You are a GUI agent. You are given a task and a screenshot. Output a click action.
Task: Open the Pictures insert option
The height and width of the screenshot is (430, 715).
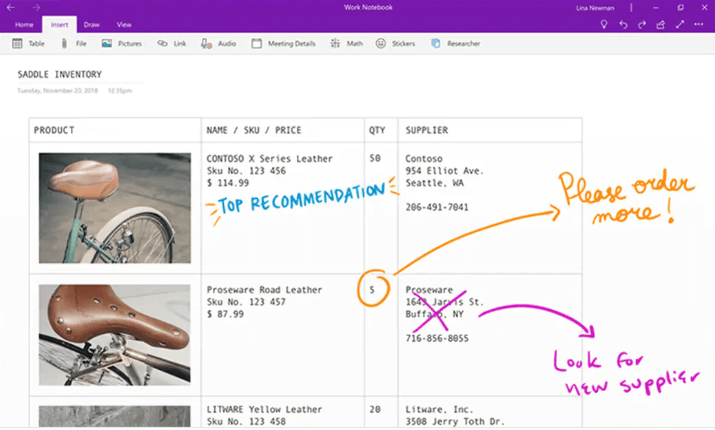pyautogui.click(x=121, y=44)
